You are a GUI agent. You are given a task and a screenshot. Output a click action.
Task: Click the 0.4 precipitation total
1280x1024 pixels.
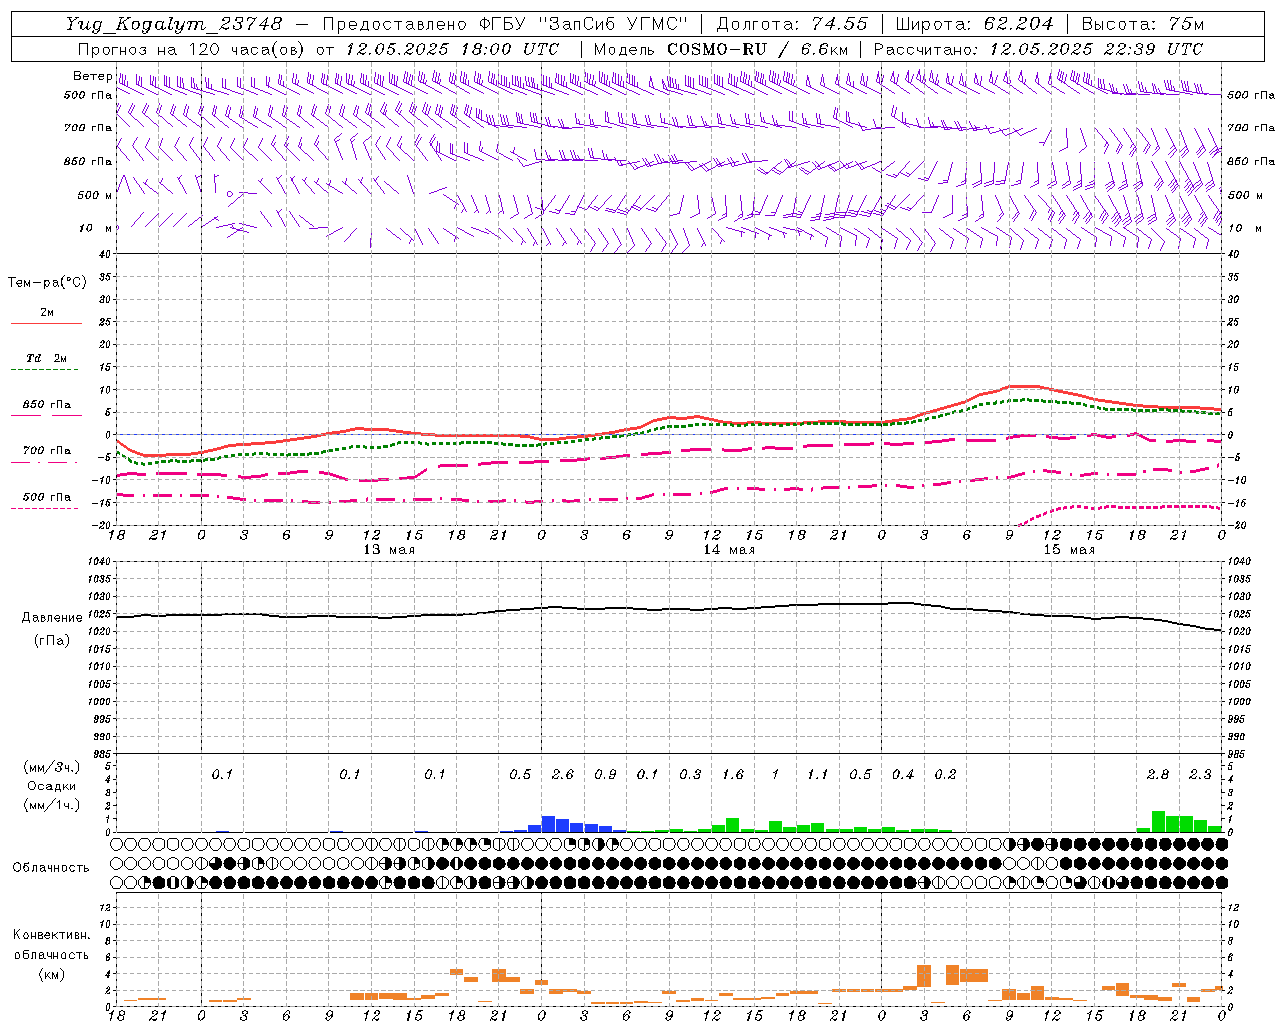(x=903, y=774)
